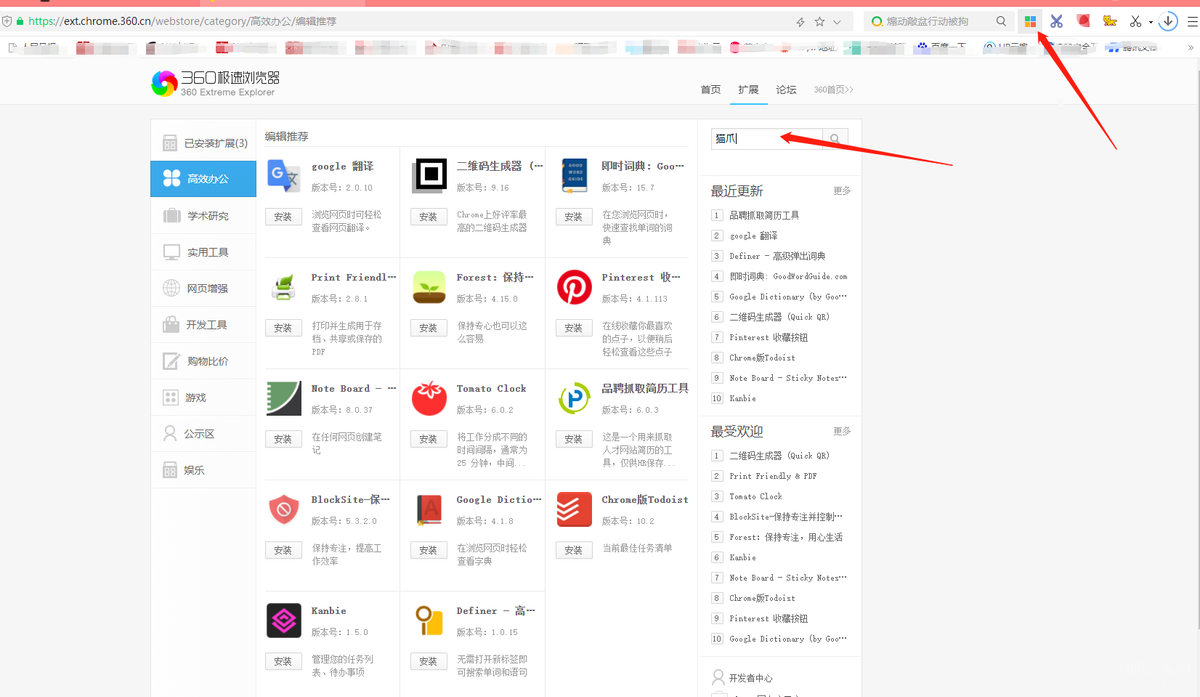1200x697 pixels.
Task: Select the 开发工具 category
Action: coord(204,325)
